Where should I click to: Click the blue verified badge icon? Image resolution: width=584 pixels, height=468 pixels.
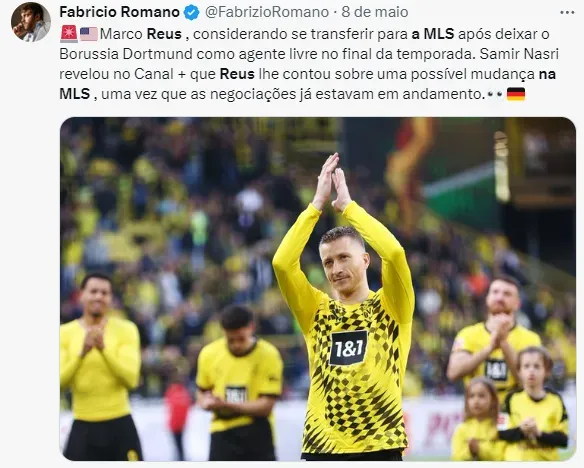click(x=192, y=13)
